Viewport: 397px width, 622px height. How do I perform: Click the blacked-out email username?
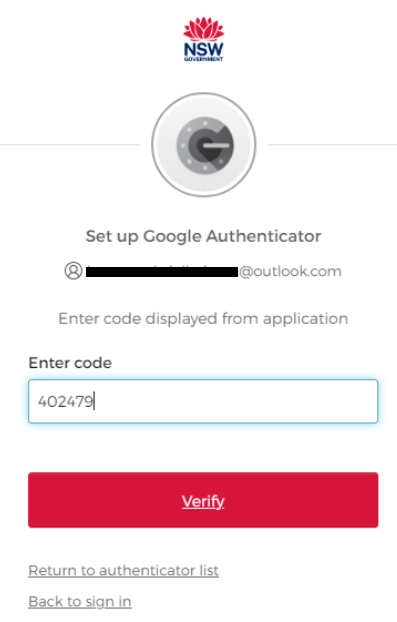click(162, 272)
